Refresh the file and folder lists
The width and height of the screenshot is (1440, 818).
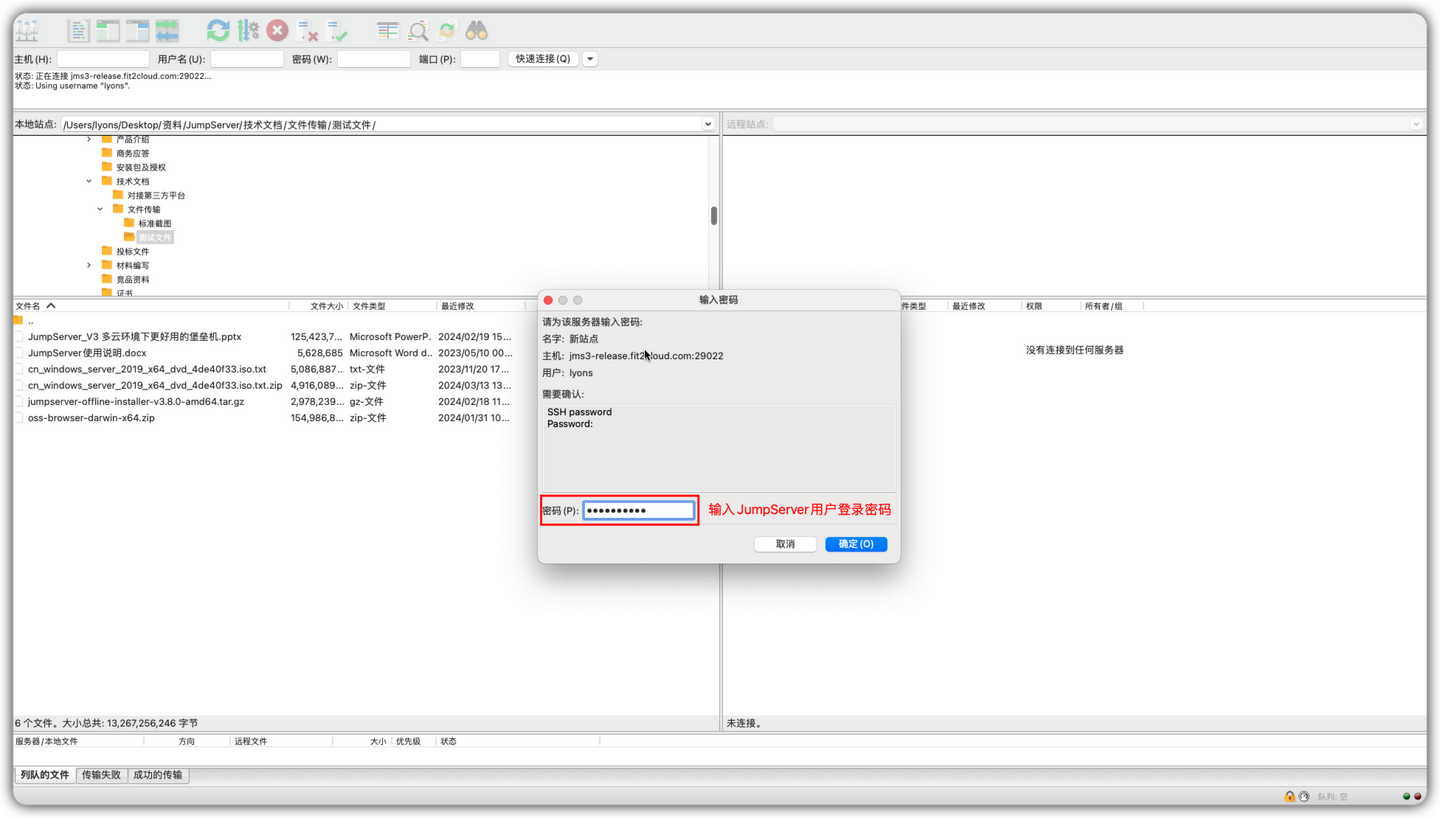click(x=218, y=29)
